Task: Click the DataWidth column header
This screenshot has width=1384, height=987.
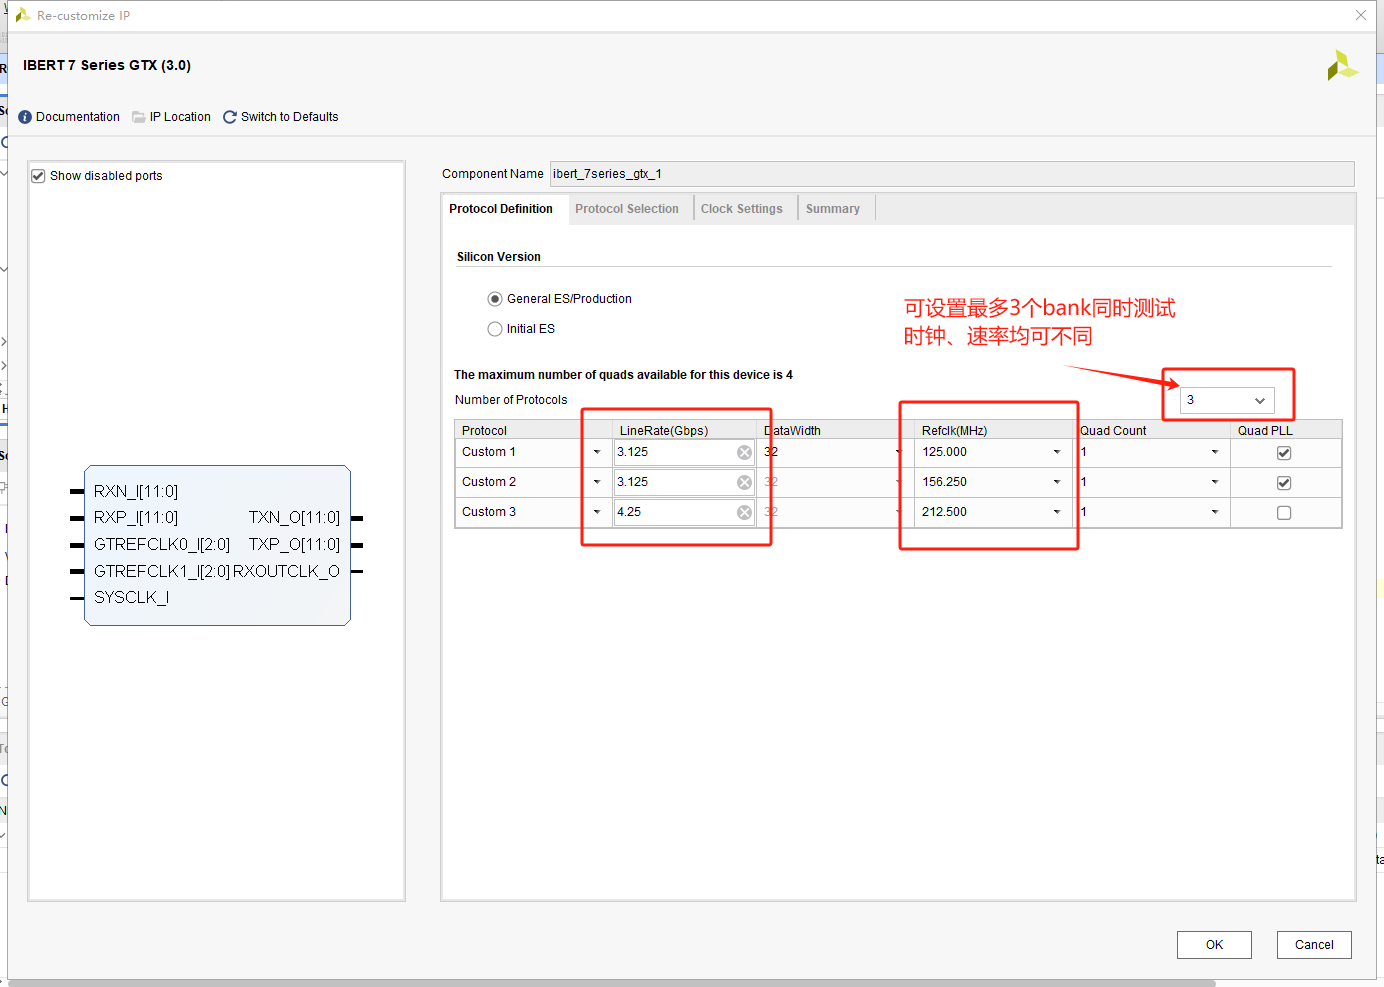Action: point(793,431)
